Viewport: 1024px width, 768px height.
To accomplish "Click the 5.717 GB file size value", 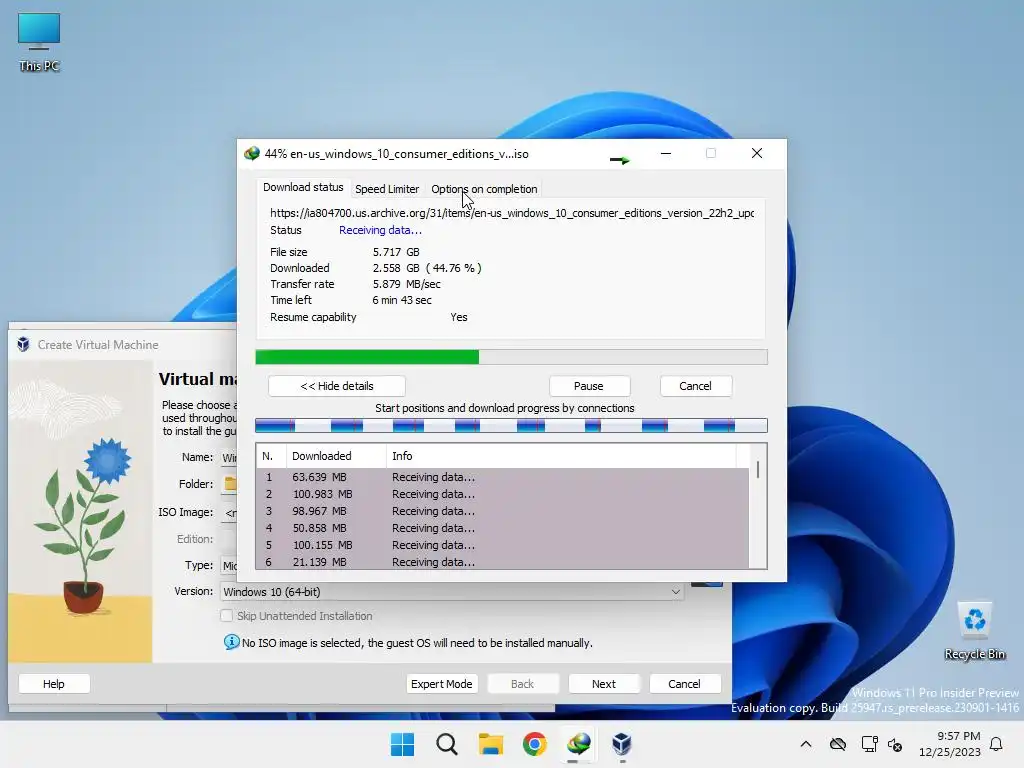I will click(396, 251).
